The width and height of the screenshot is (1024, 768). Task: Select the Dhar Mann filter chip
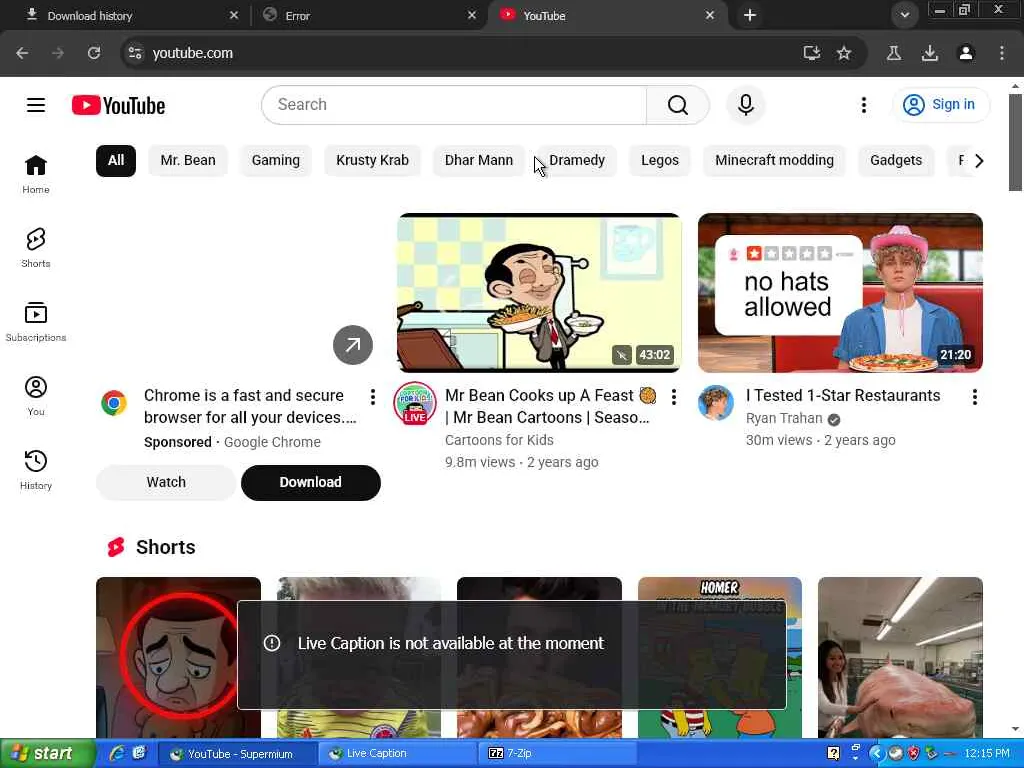479,161
